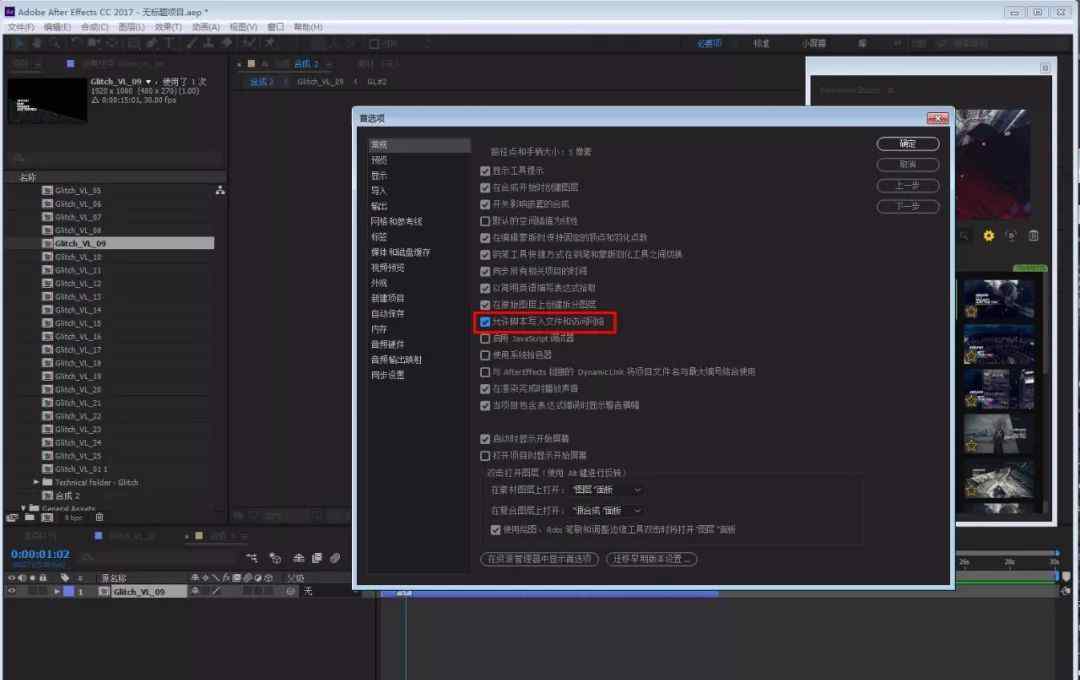Open the 在素材图层上打开 dropdown

pyautogui.click(x=606, y=490)
